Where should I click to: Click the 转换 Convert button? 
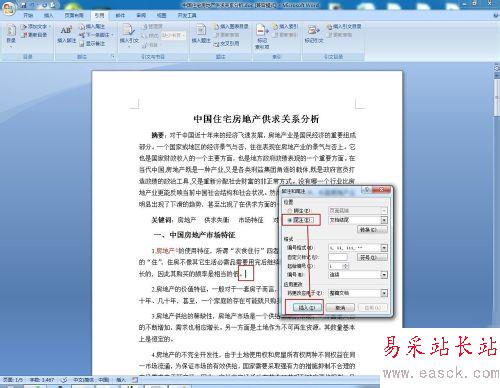pos(372,230)
